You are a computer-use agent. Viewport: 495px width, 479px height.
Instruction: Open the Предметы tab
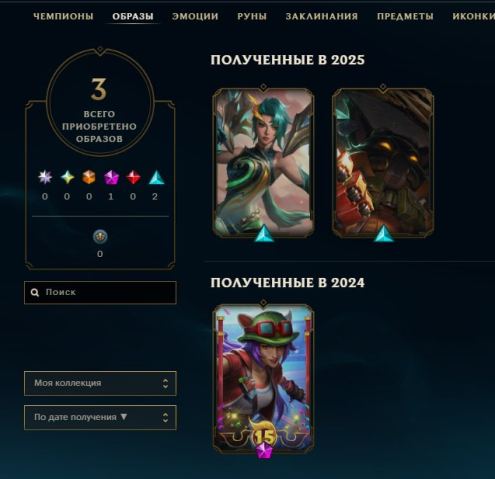pos(405,16)
